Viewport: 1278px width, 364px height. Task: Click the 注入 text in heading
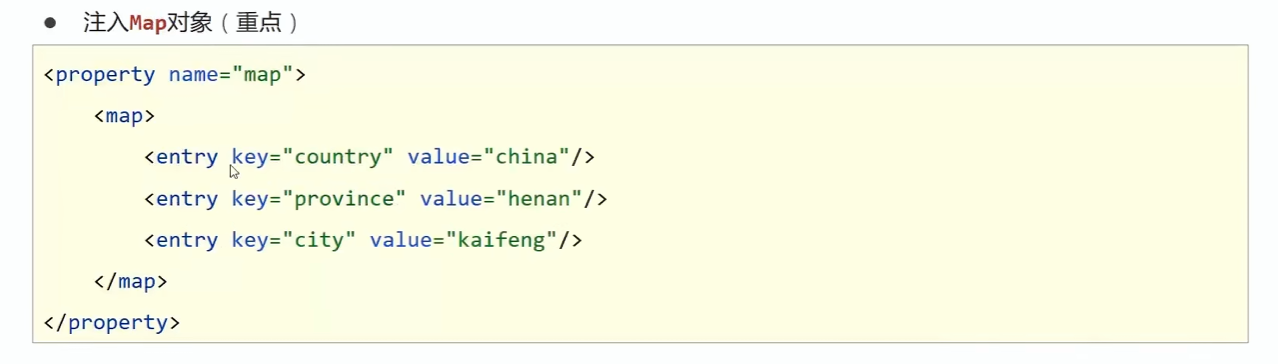[x=106, y=23]
